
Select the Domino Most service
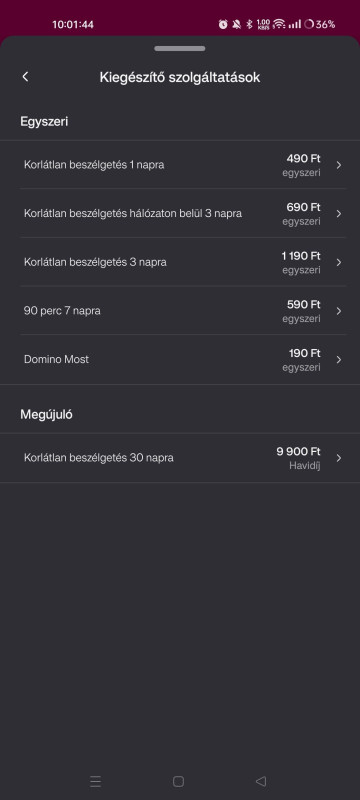point(180,359)
